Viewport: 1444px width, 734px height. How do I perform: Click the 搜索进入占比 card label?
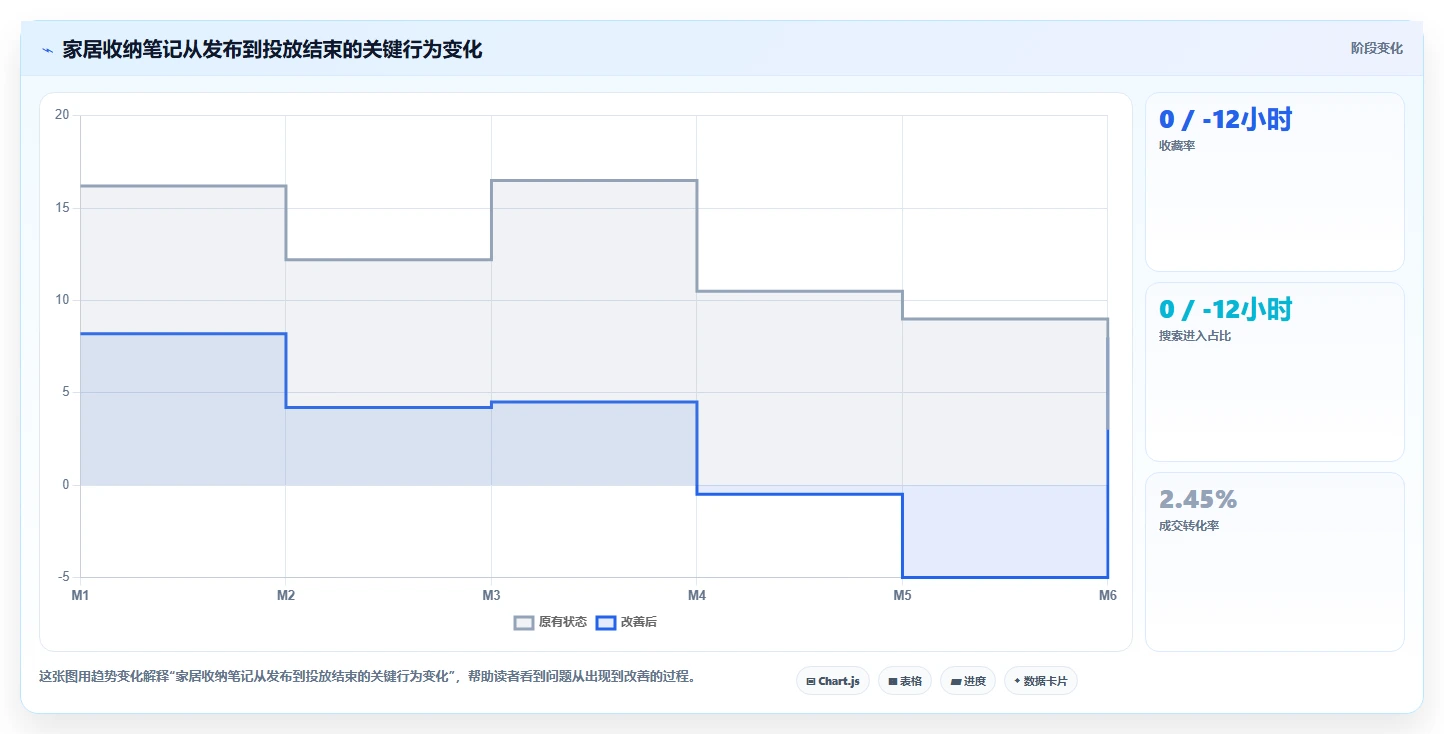tap(1195, 336)
